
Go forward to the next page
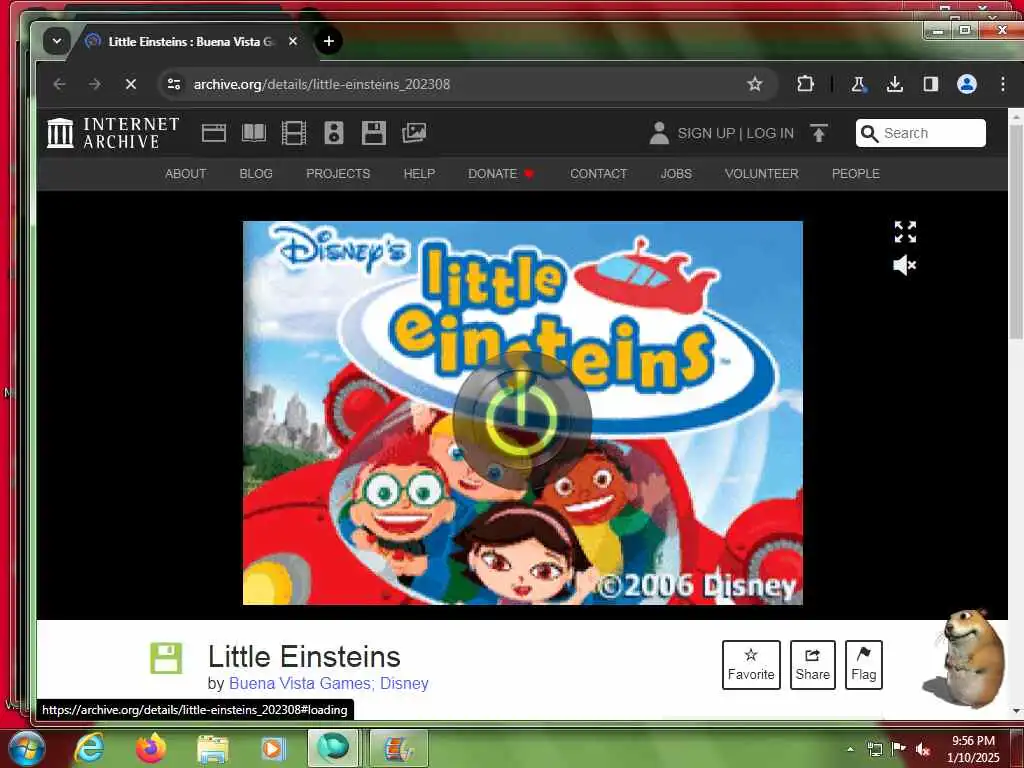click(x=95, y=84)
